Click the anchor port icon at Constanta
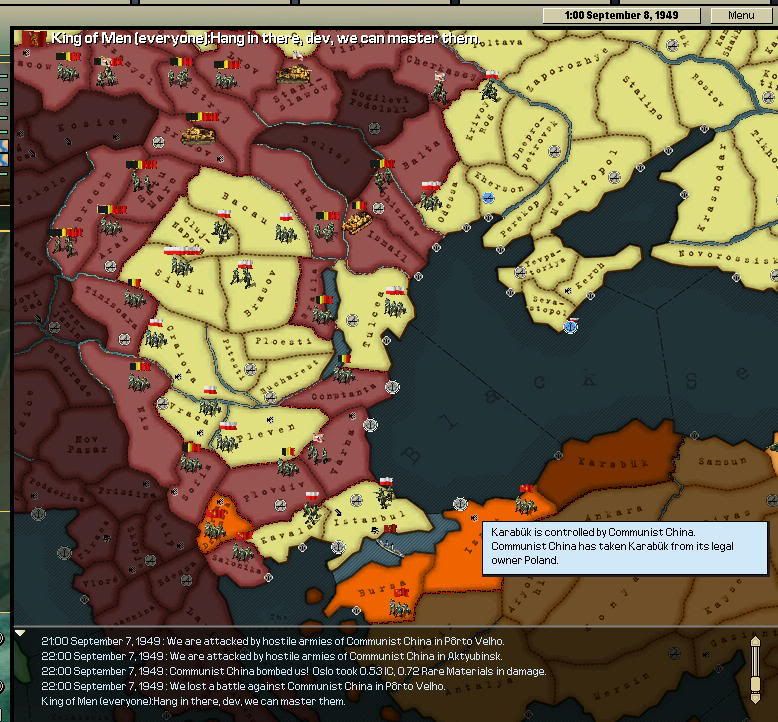 [392, 387]
